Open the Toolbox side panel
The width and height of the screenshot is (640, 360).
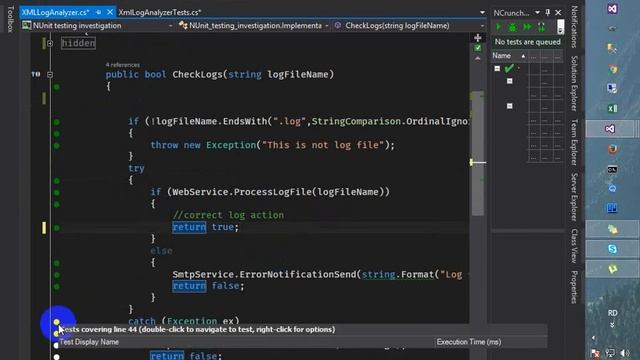[x=11, y=19]
